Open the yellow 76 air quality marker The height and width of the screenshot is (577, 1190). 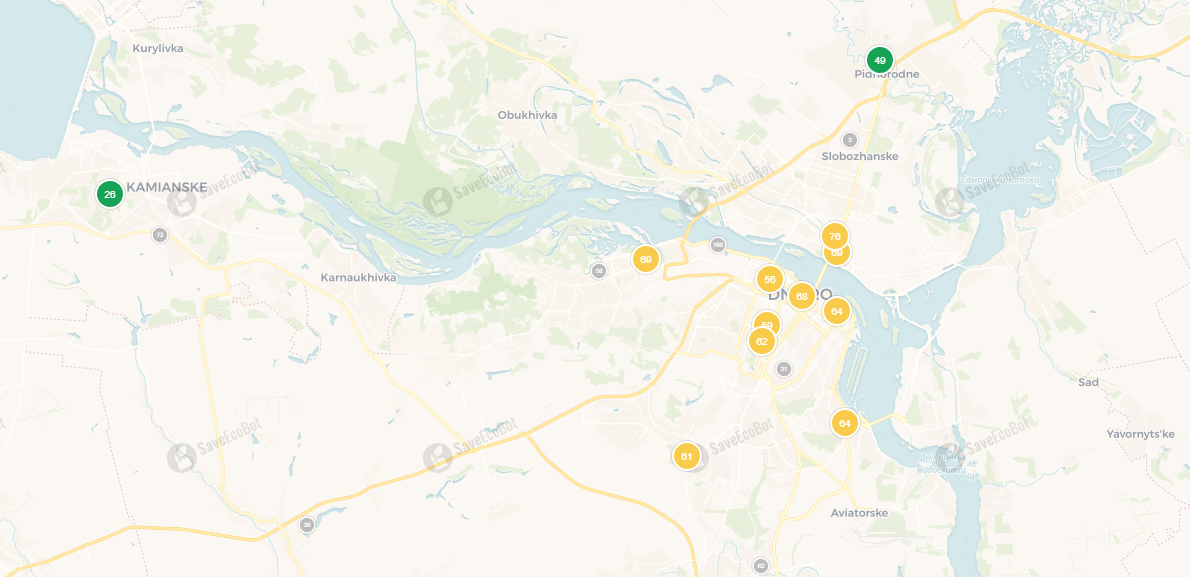point(834,236)
